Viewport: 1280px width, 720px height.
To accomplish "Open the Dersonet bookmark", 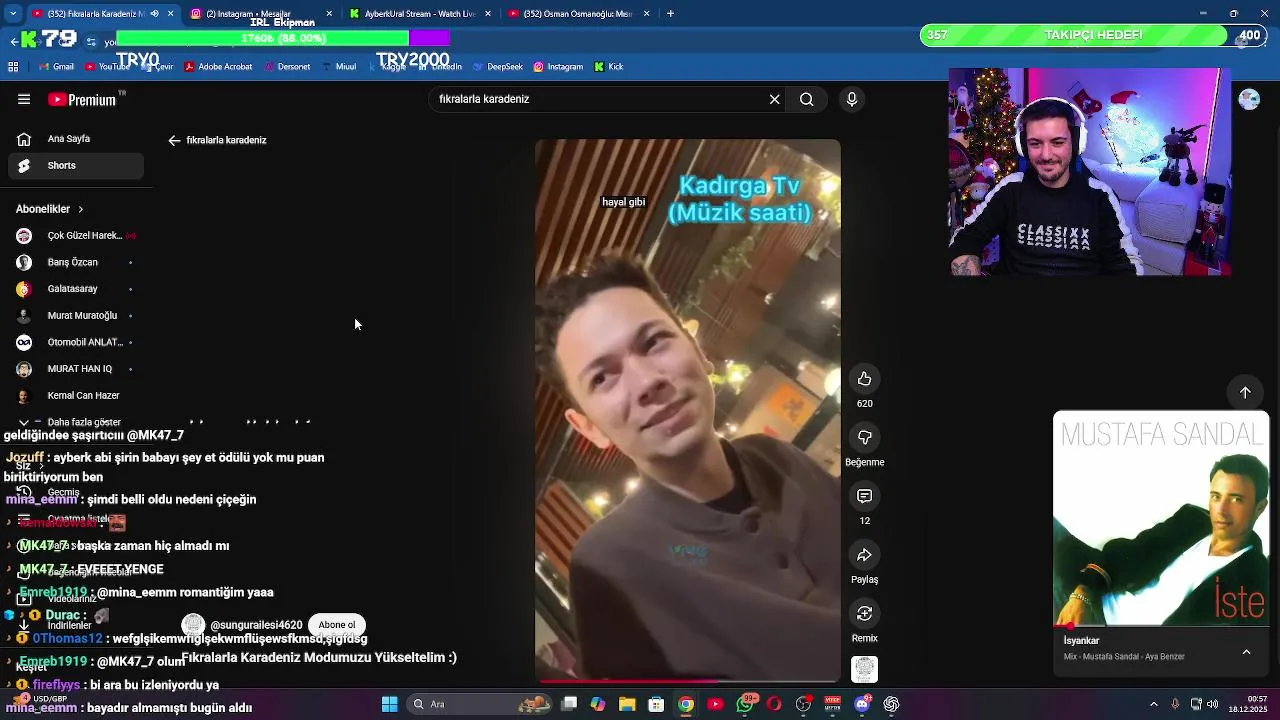I will coord(287,67).
